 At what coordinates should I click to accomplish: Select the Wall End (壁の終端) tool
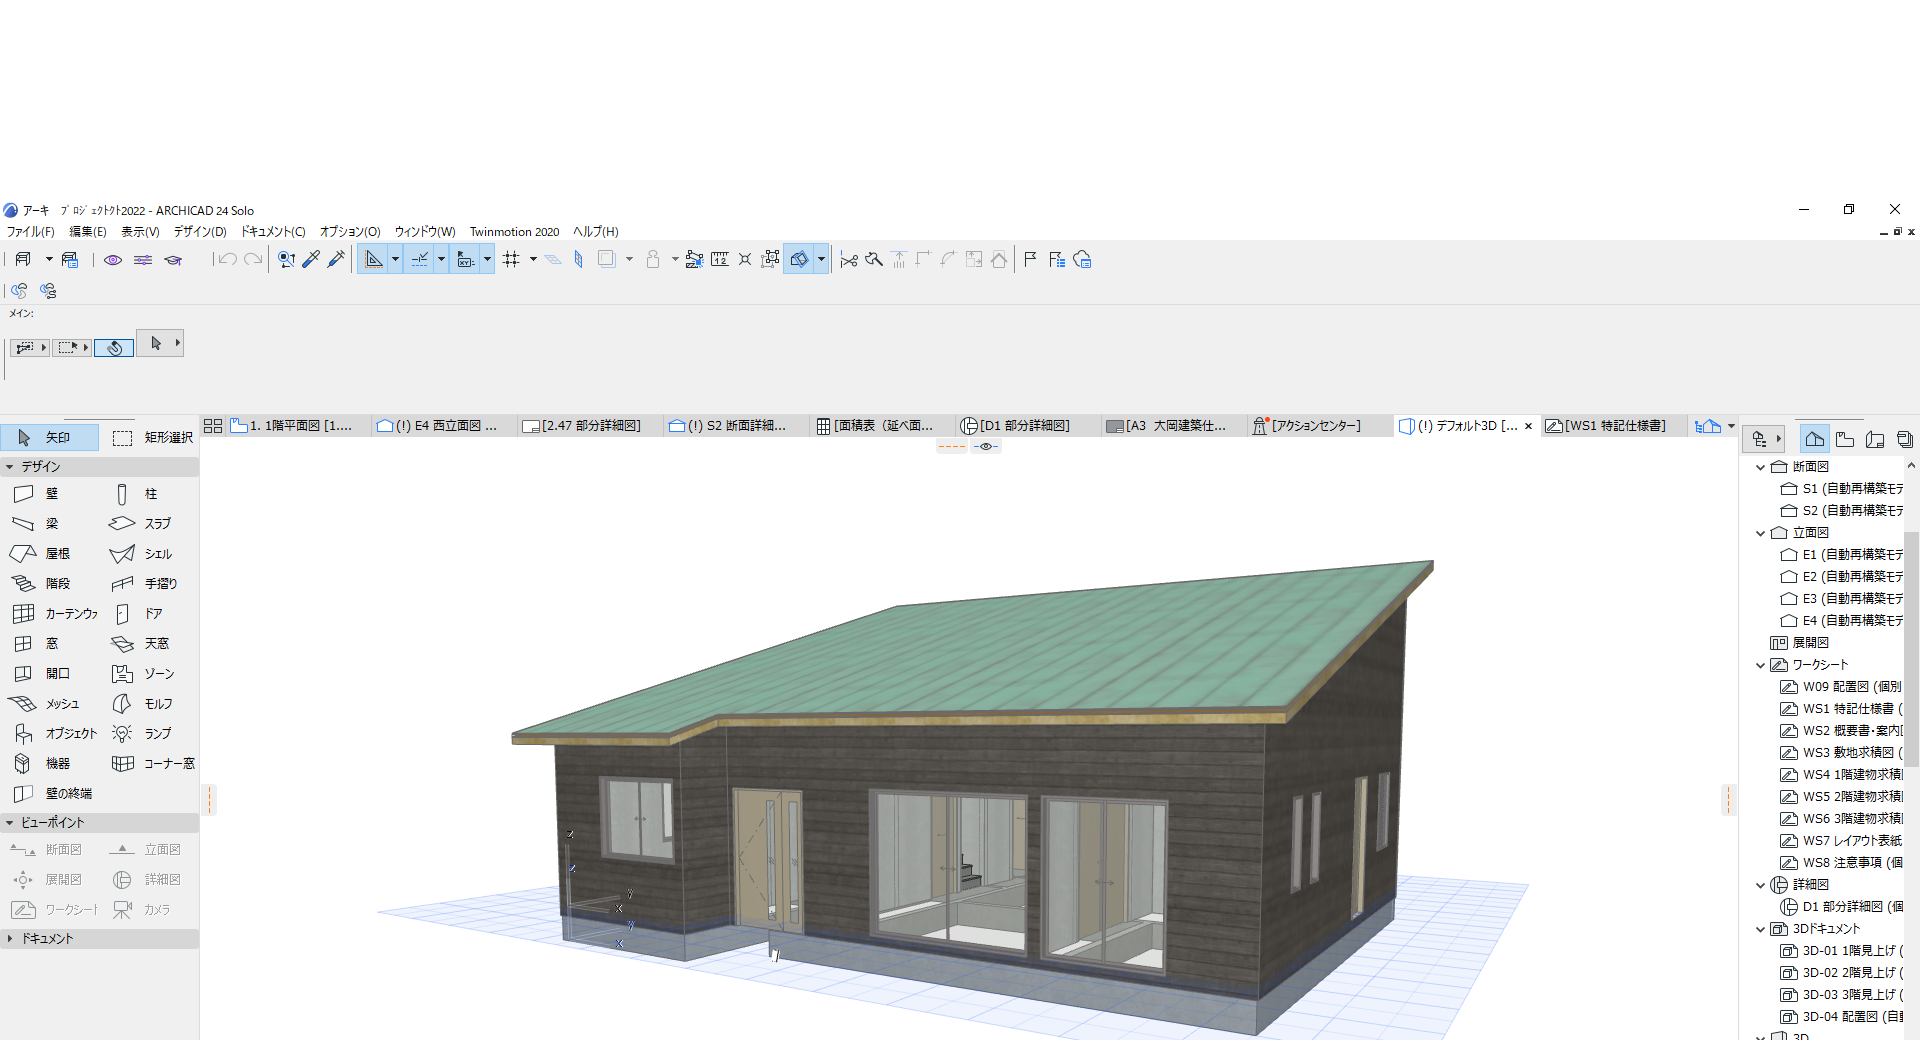52,794
